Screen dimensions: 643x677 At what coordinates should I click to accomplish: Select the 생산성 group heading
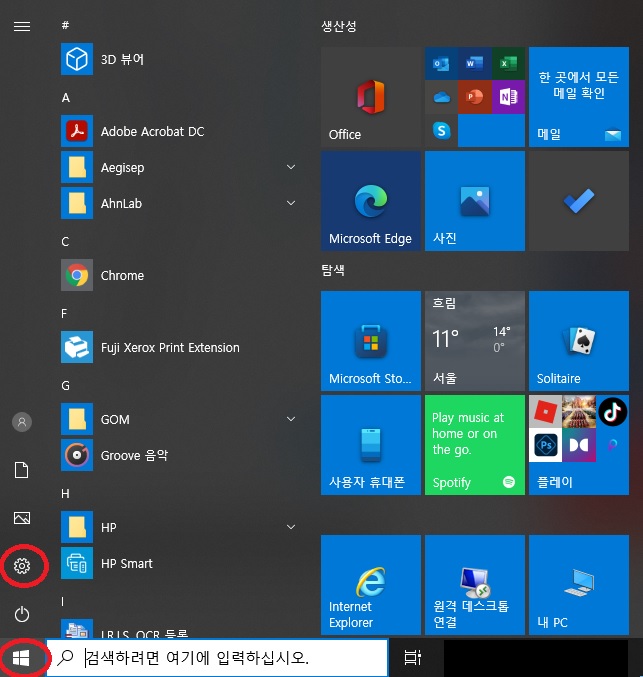coord(339,26)
